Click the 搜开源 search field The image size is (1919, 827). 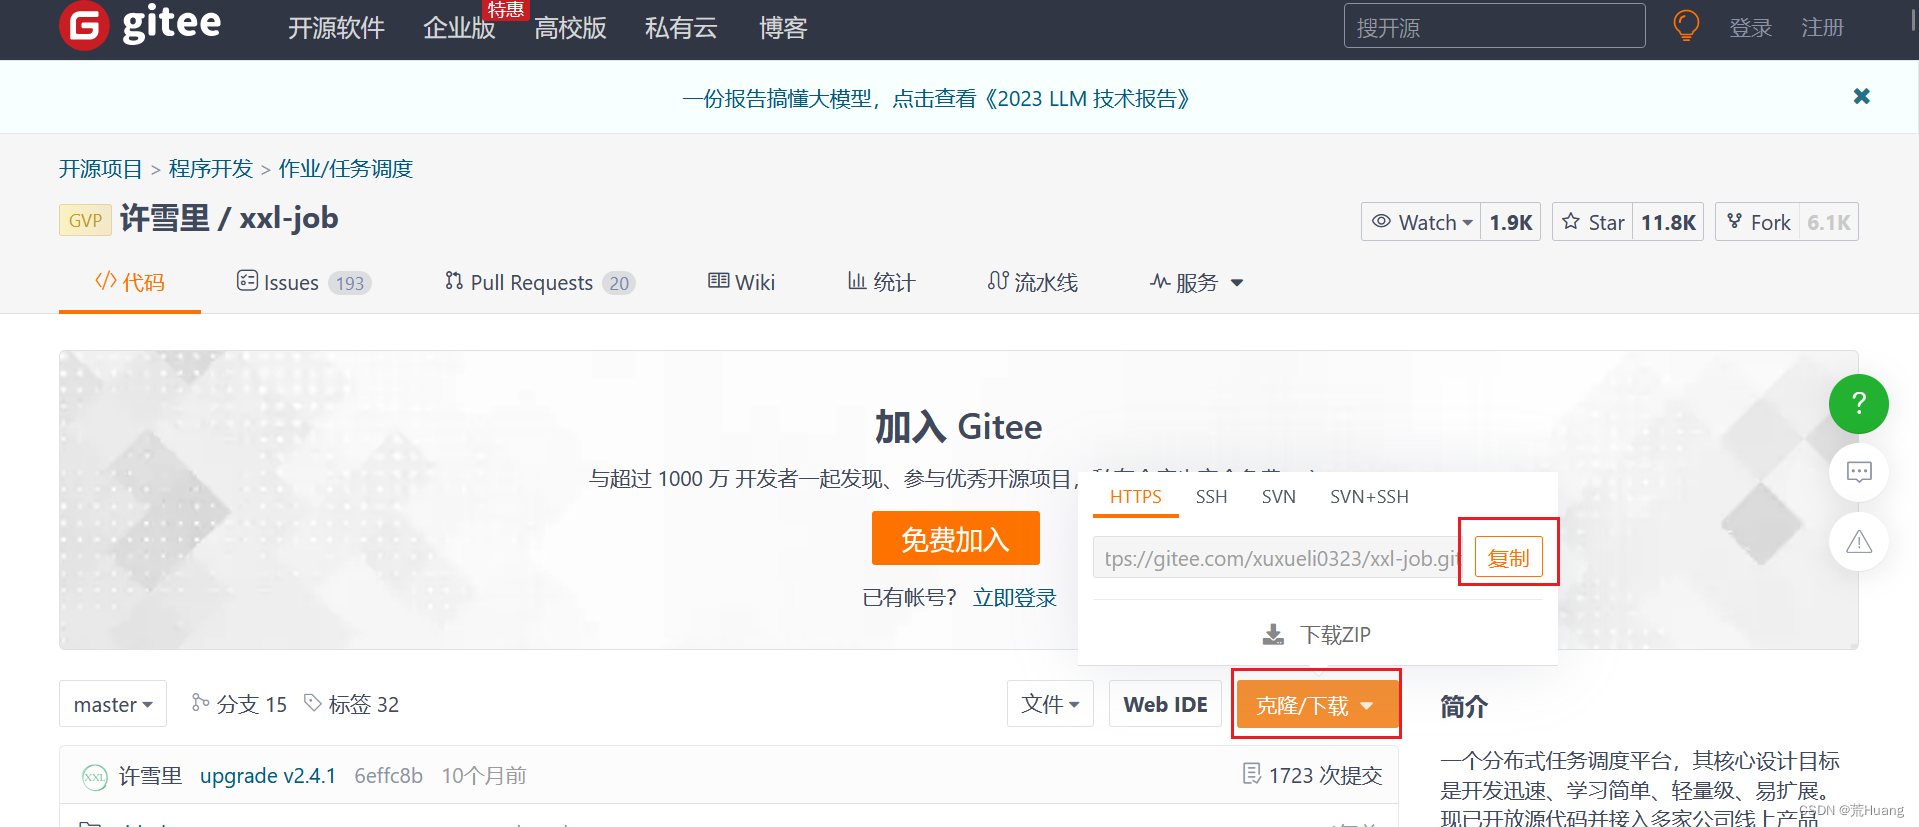pos(1494,26)
